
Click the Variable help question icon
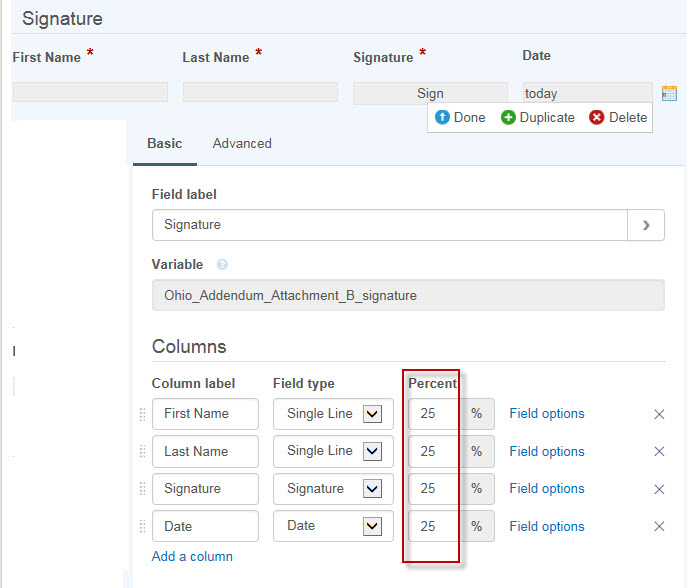pyautogui.click(x=222, y=265)
